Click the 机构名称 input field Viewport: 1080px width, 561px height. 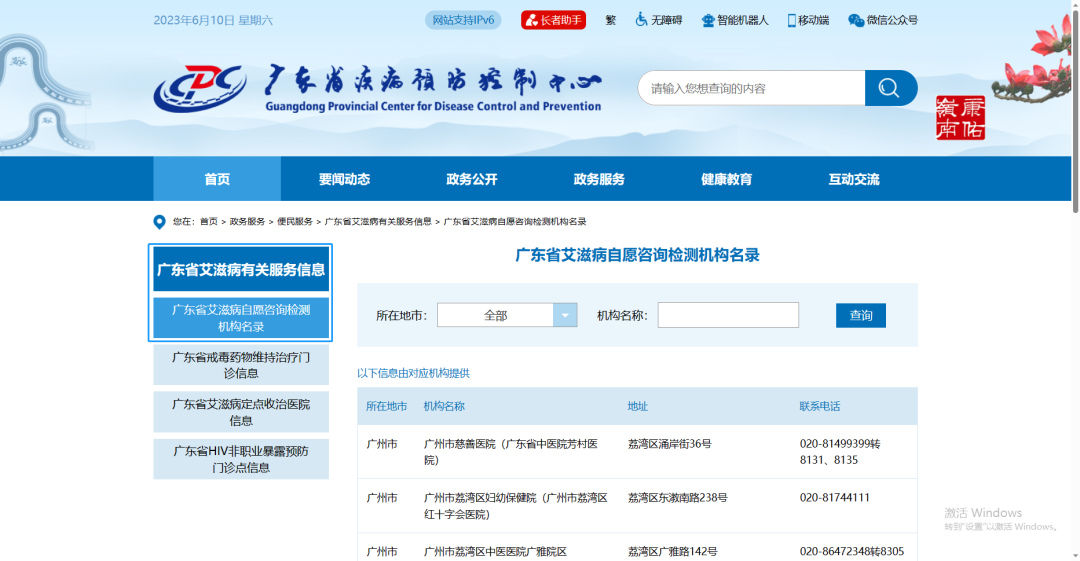click(x=728, y=315)
